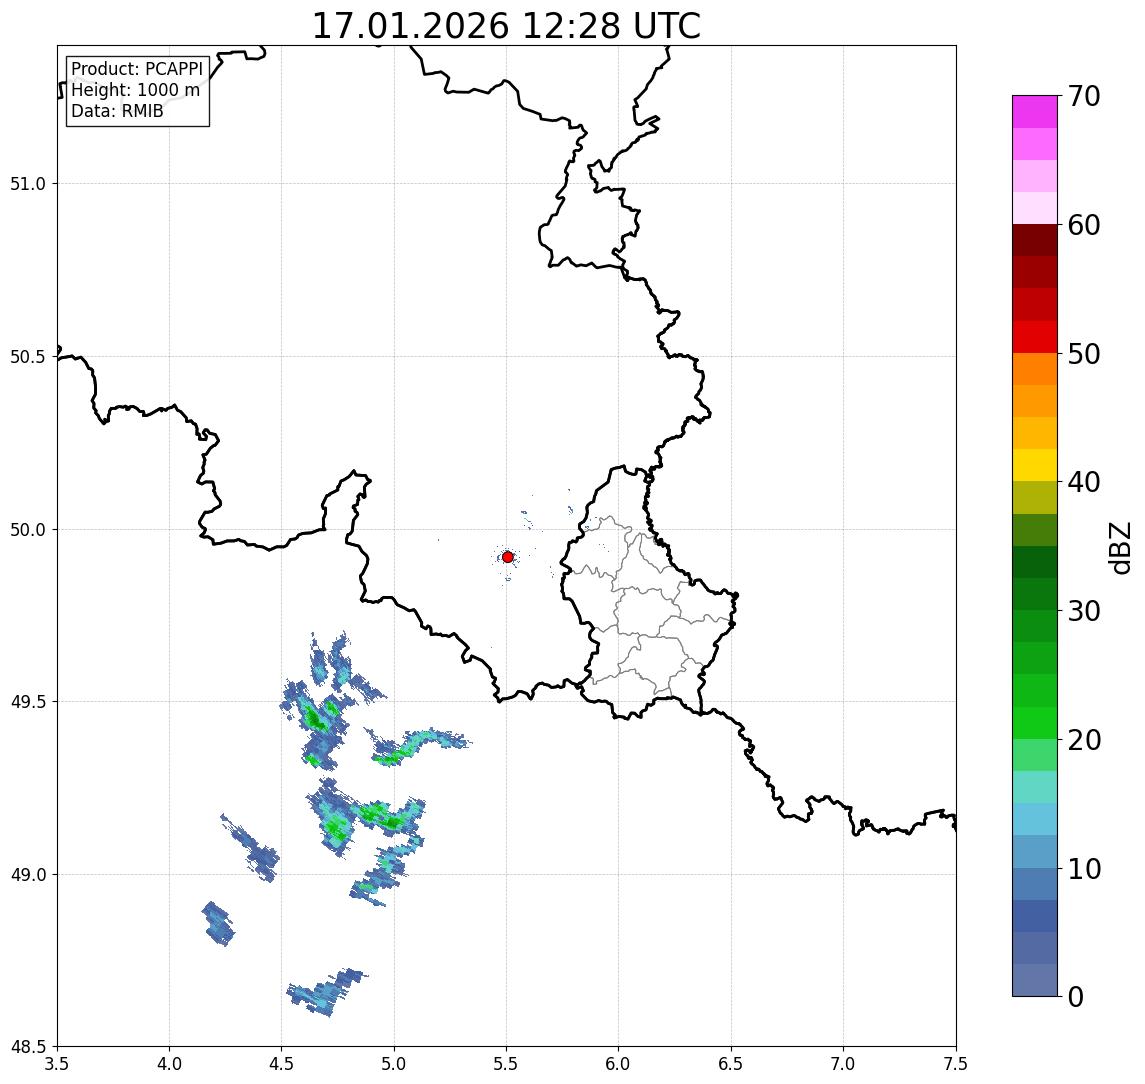Click the latitude axis label '49.5'
Screen dimensions: 1145x1084
point(28,702)
